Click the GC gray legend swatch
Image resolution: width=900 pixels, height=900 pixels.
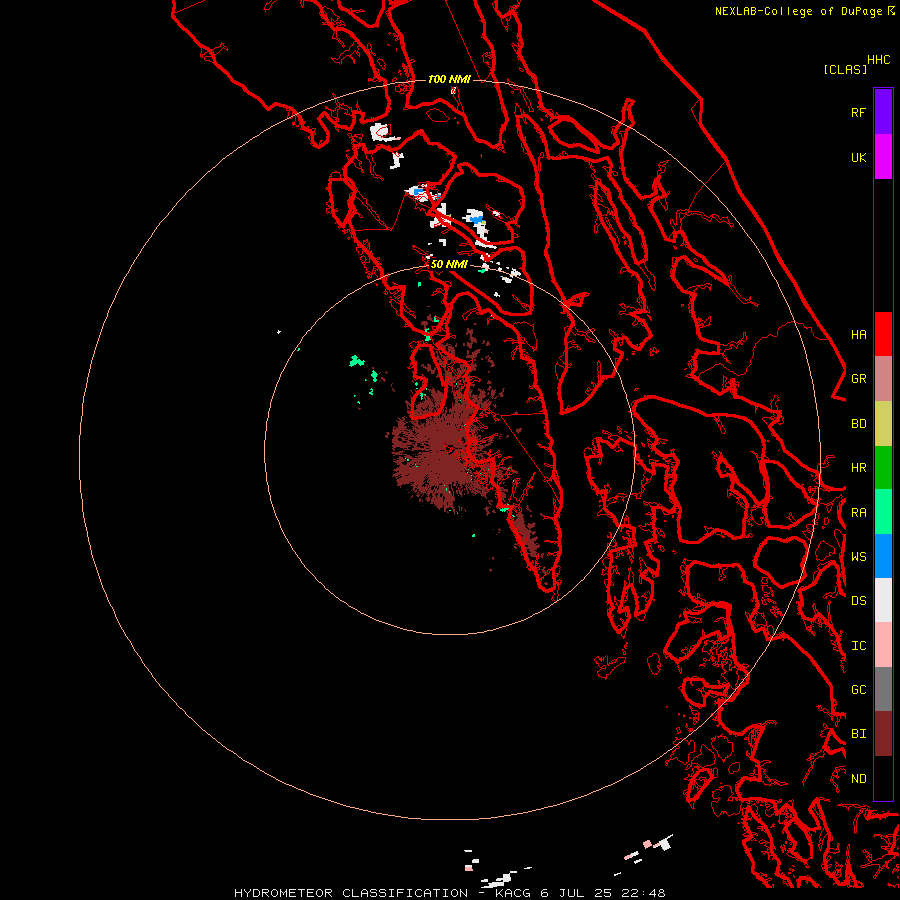[883, 689]
